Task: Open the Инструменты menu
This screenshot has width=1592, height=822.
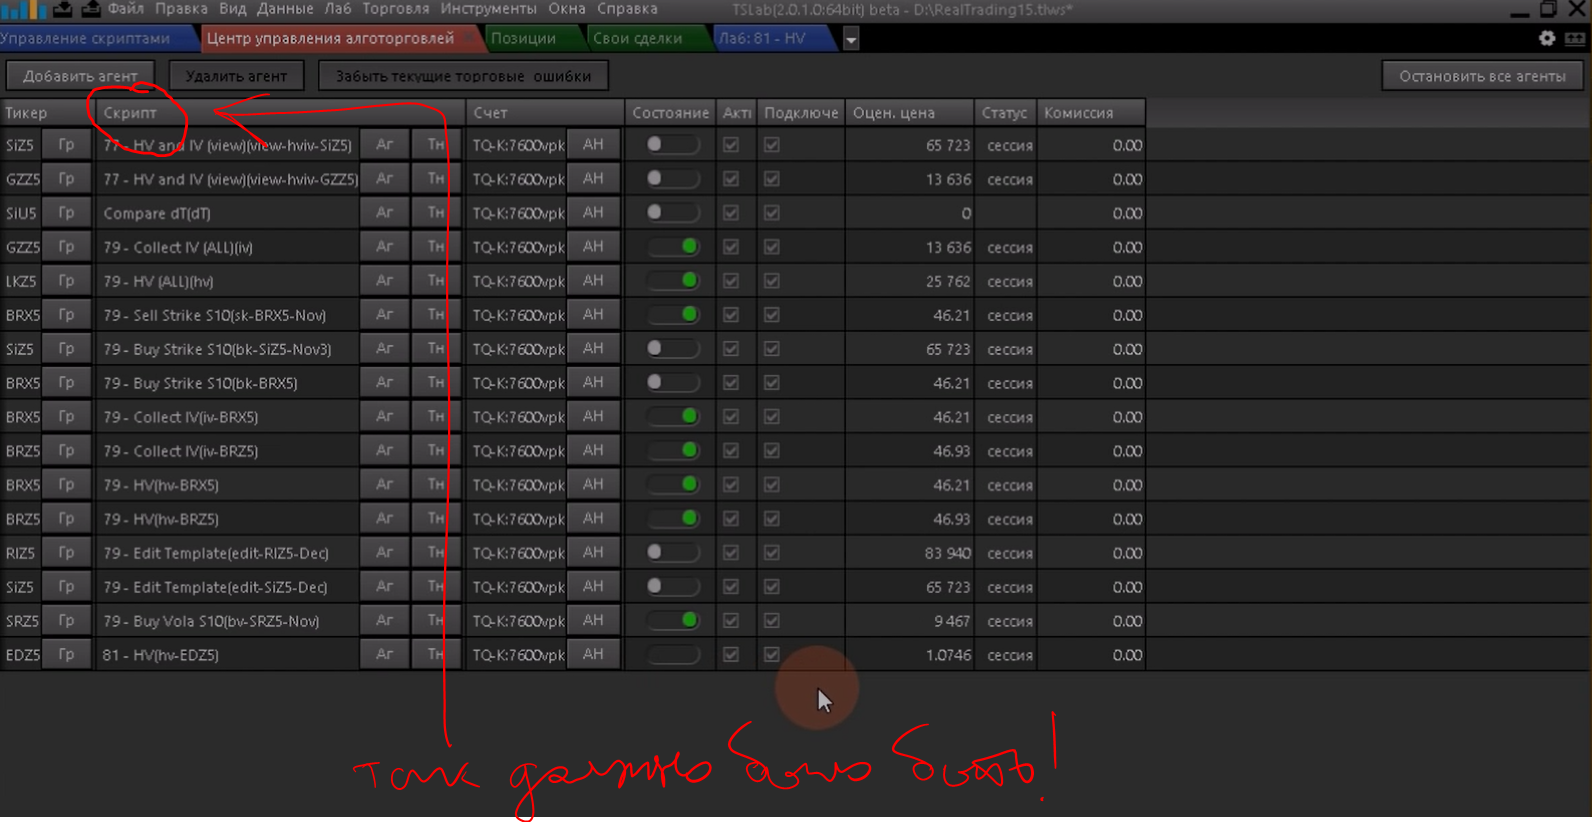Action: [488, 9]
